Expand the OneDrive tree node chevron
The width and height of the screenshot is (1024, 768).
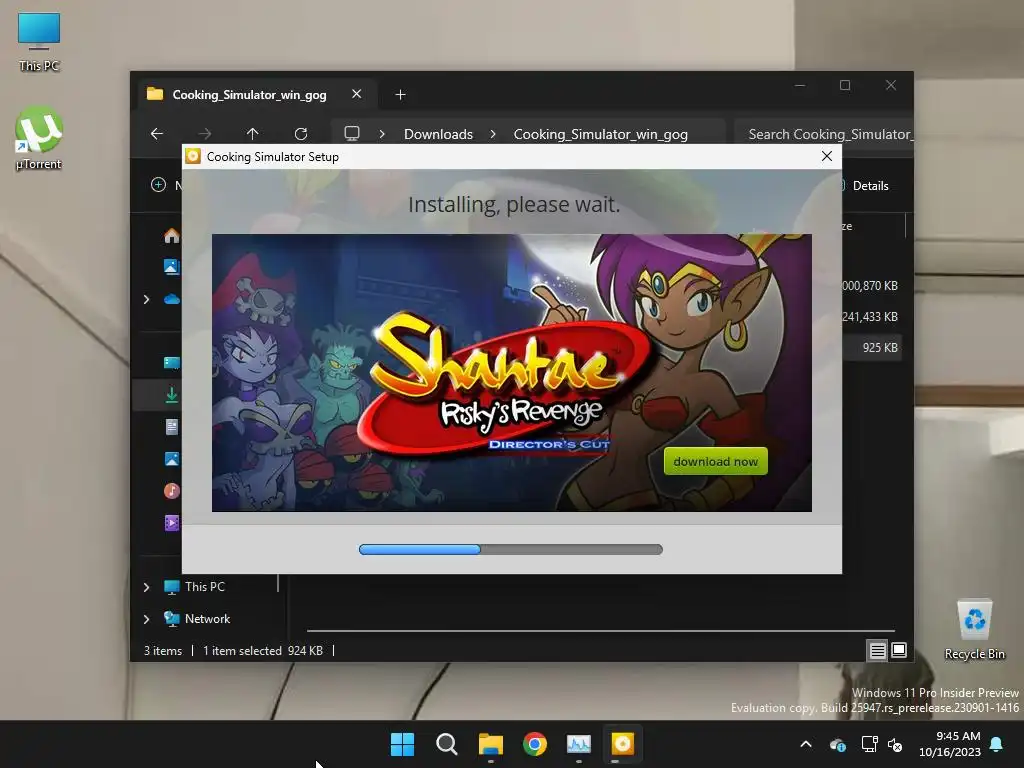click(146, 299)
